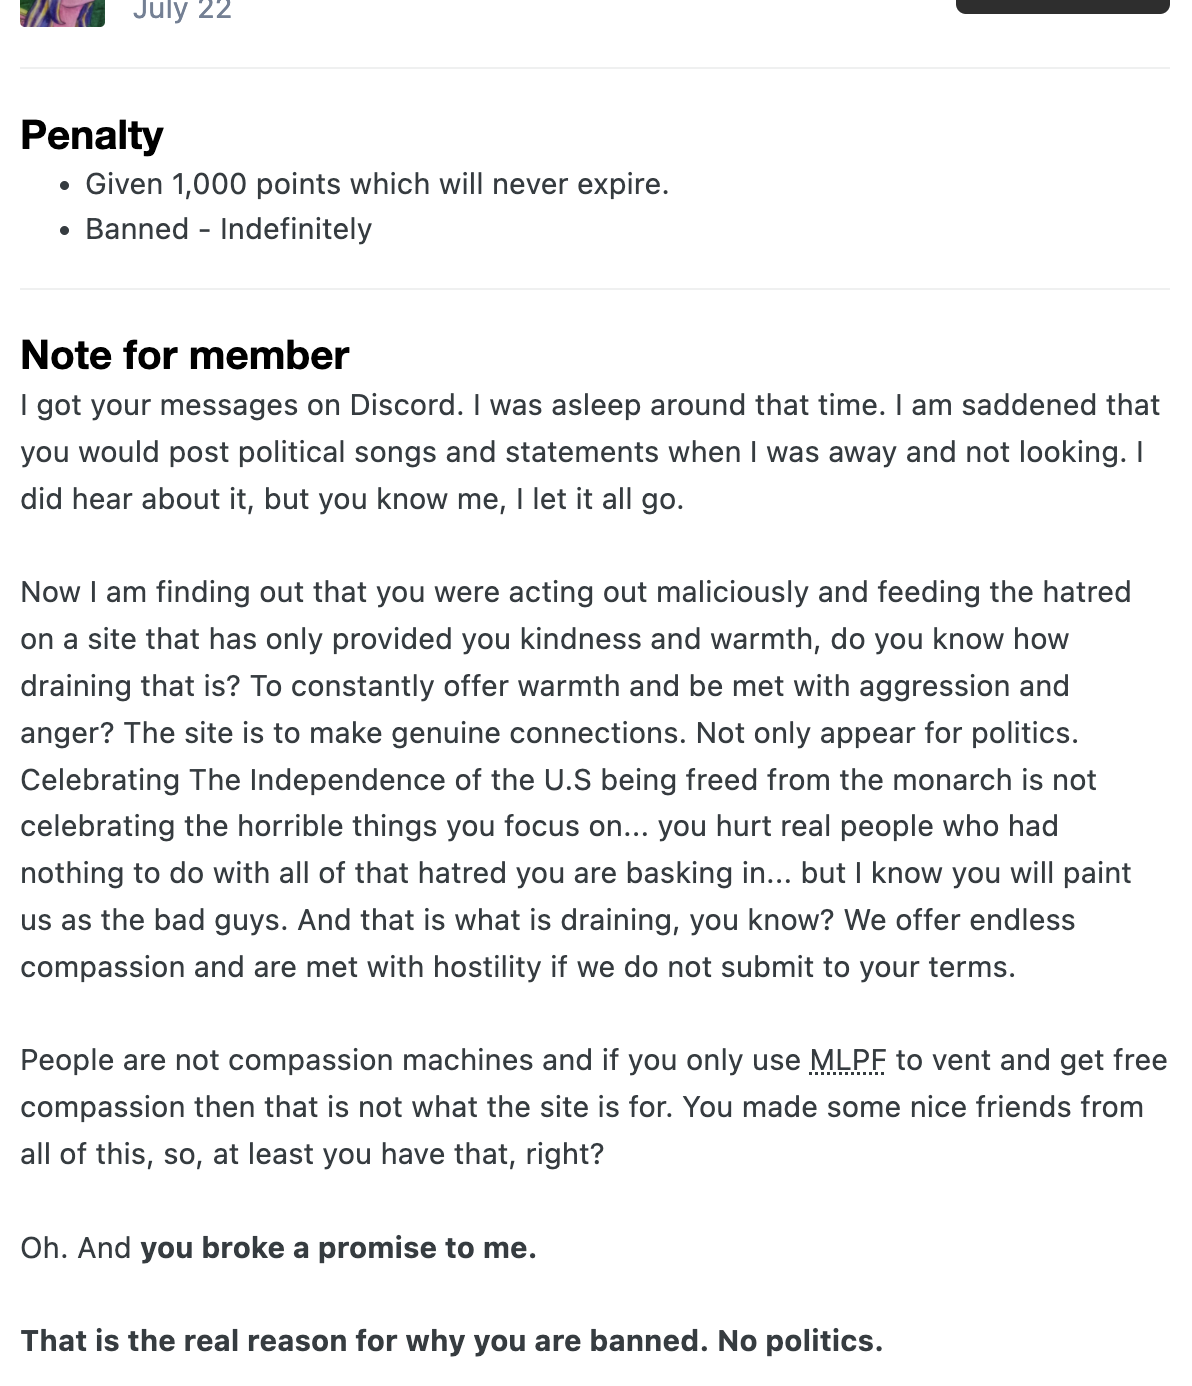The width and height of the screenshot is (1192, 1386).
Task: Click the word Oh. before the bold promise text
Action: (42, 1248)
